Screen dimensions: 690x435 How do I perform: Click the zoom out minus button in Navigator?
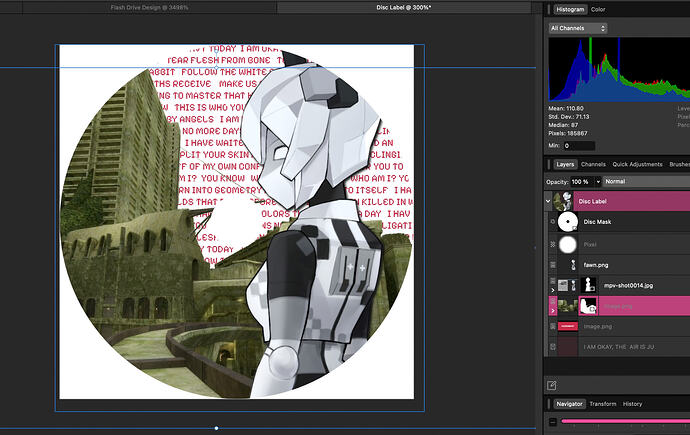click(553, 422)
